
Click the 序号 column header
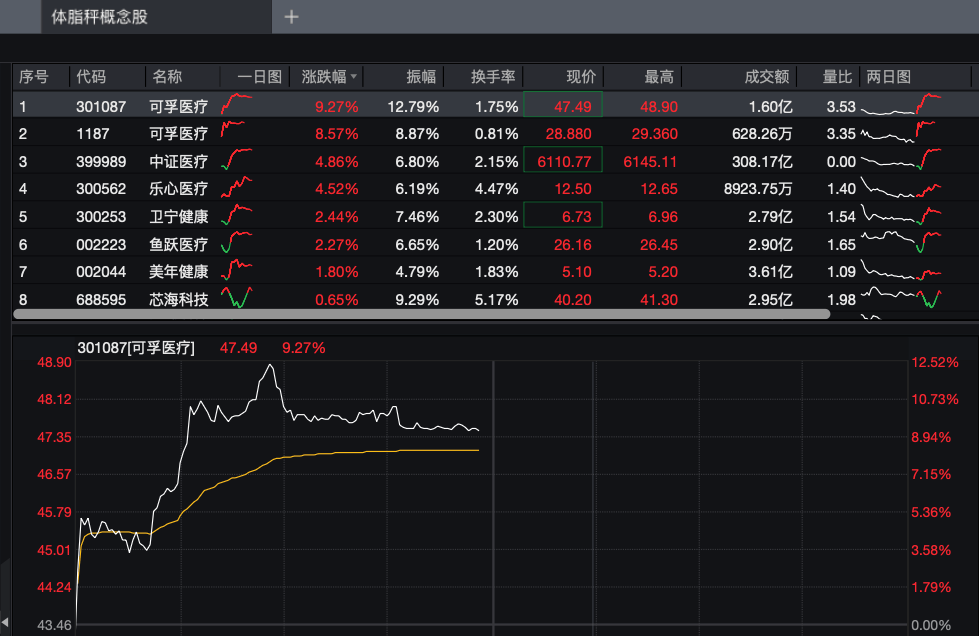34,77
